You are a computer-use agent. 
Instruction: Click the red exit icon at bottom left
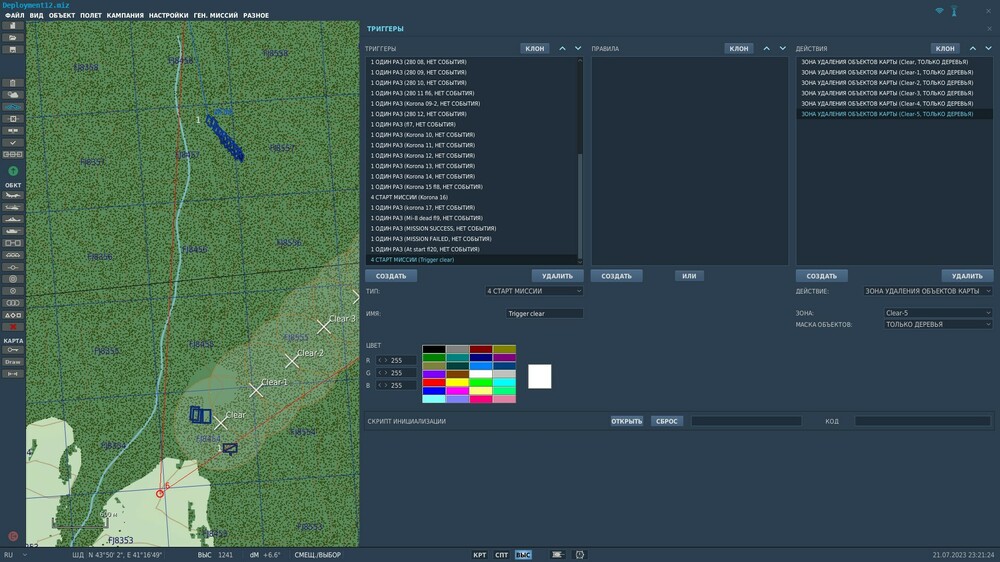tap(13, 536)
